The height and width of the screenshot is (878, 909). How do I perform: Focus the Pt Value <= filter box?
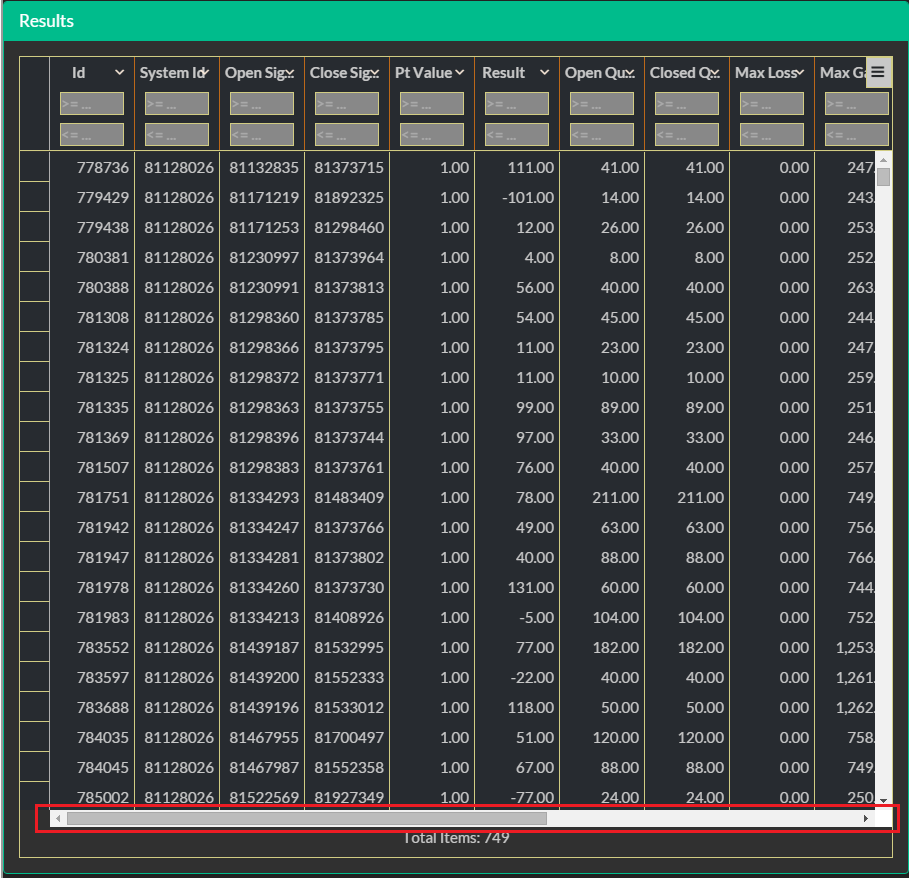click(432, 134)
